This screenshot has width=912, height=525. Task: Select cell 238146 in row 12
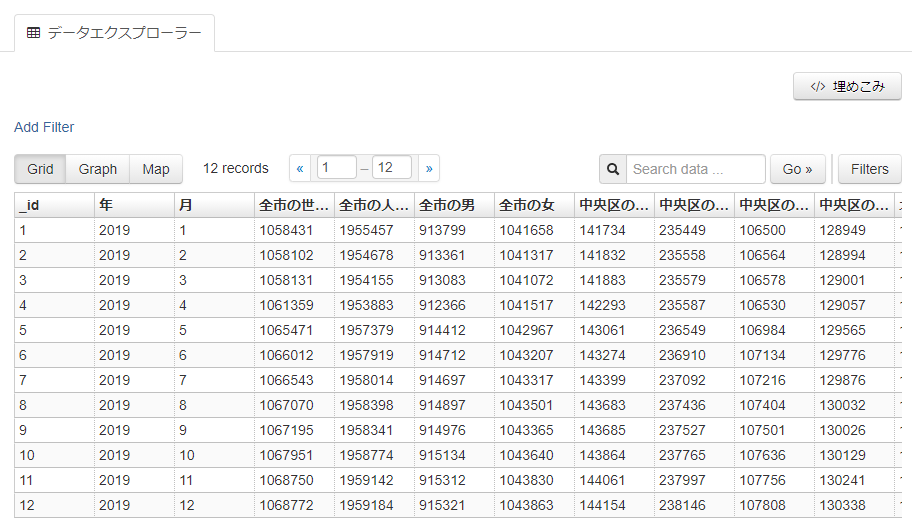coord(694,505)
